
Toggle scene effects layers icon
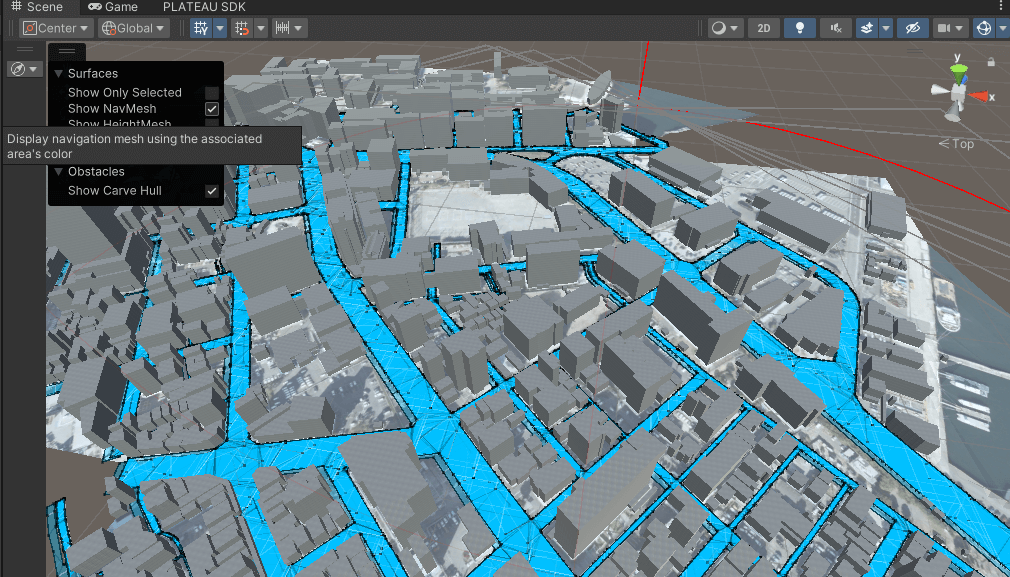[x=866, y=28]
